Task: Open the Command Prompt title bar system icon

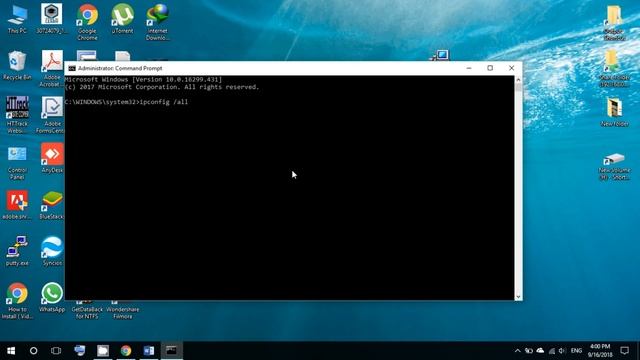Action: click(x=72, y=68)
